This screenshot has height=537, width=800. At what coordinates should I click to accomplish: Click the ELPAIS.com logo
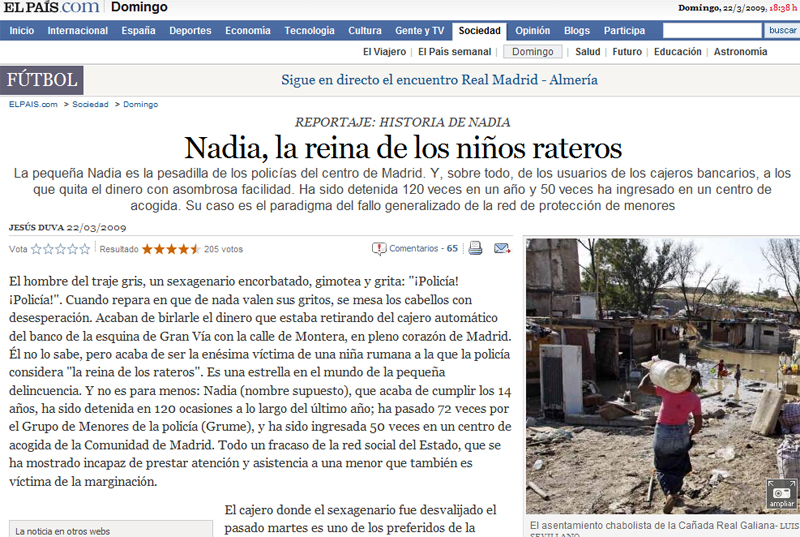tap(51, 7)
